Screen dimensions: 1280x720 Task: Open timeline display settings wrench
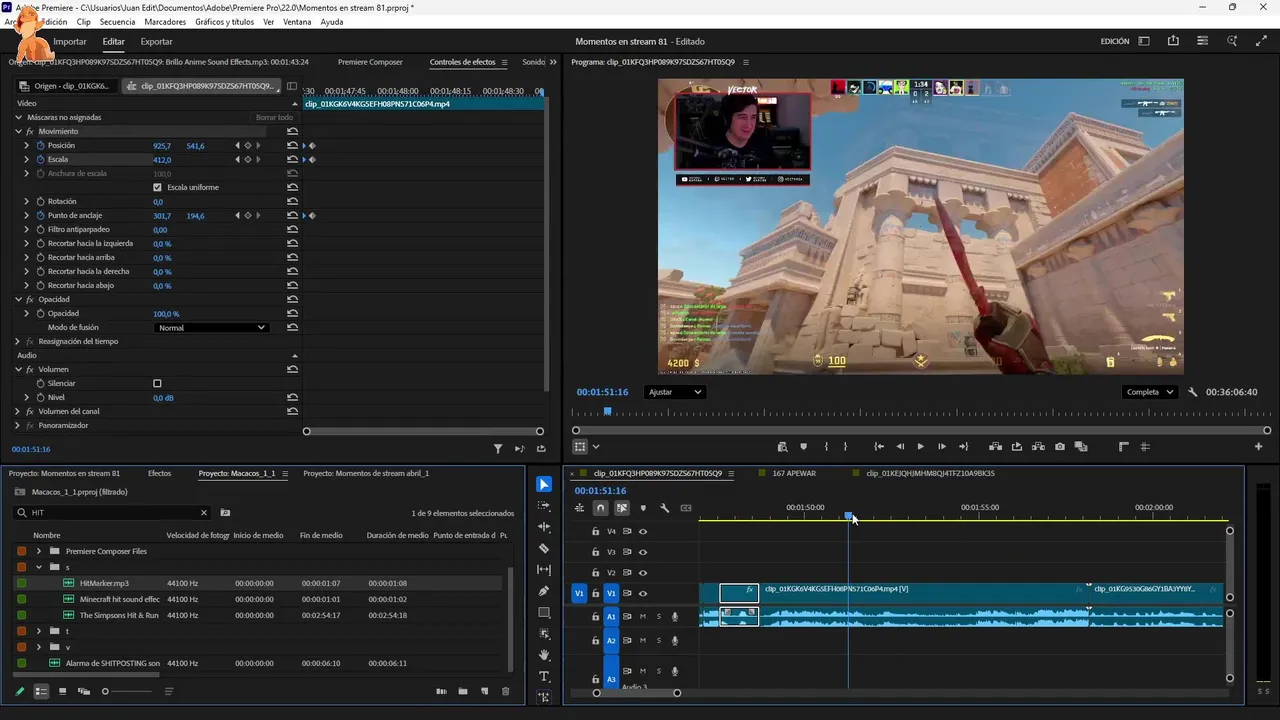(x=664, y=508)
